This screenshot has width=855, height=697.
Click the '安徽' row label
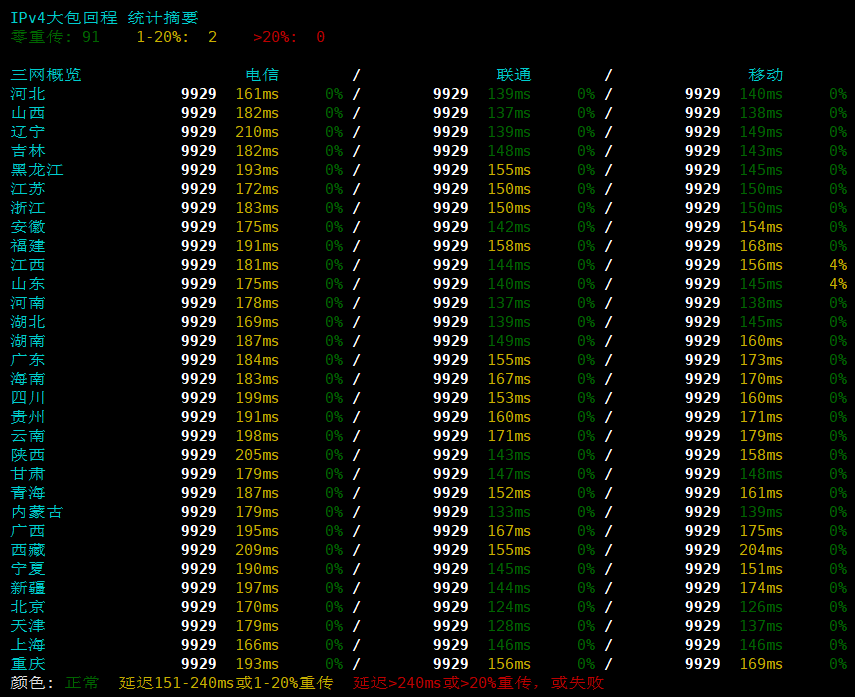click(x=28, y=227)
